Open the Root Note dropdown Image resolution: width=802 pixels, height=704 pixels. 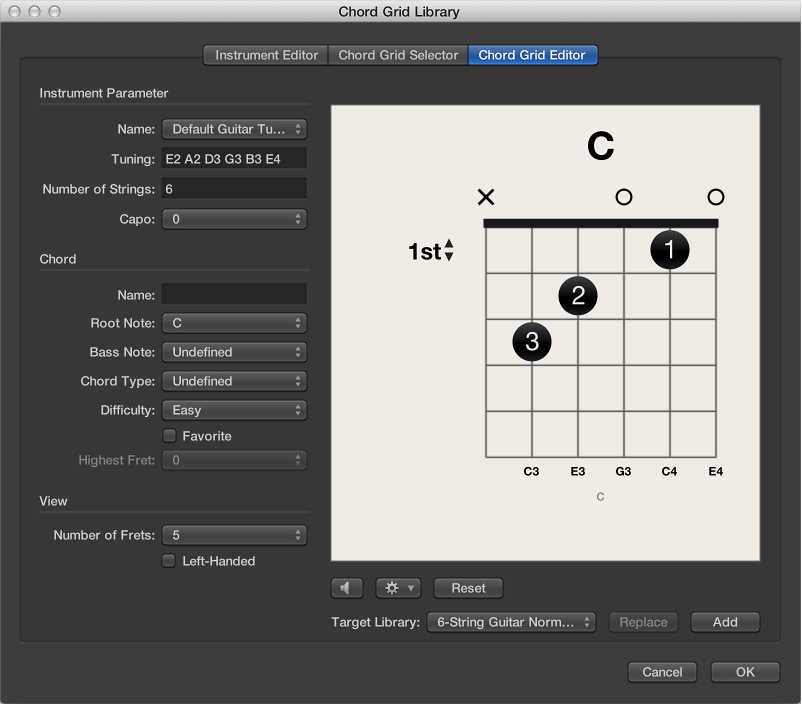click(x=234, y=323)
